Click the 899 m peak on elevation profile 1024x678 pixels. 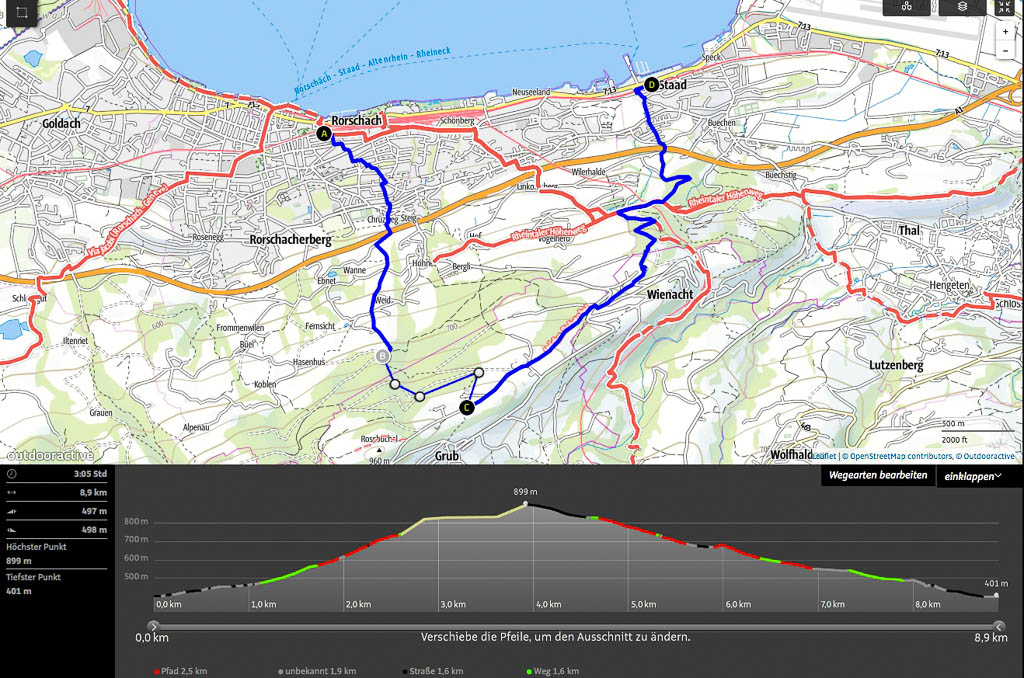coord(527,505)
